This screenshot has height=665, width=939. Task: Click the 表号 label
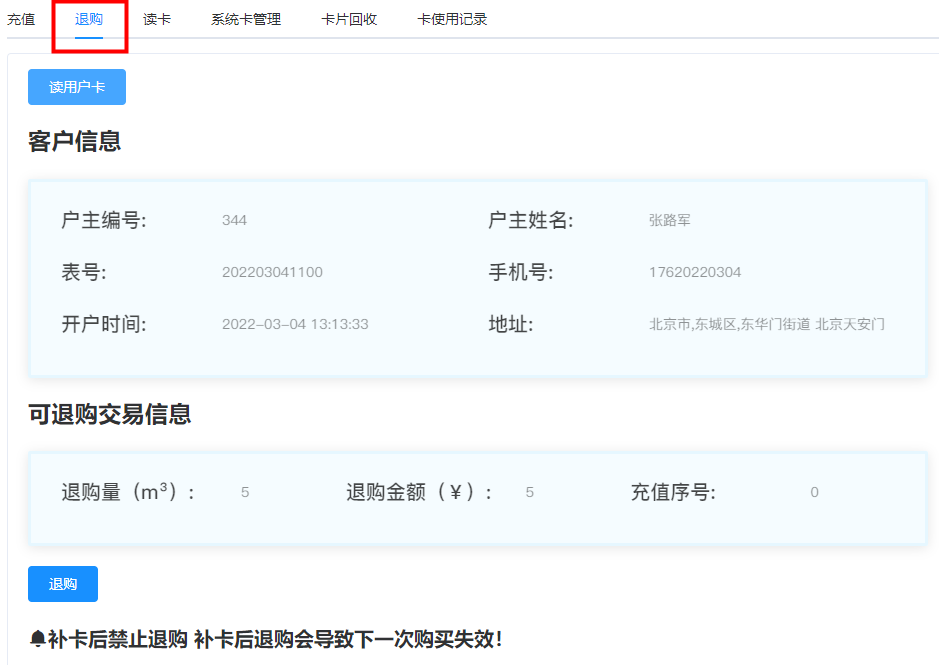click(84, 272)
